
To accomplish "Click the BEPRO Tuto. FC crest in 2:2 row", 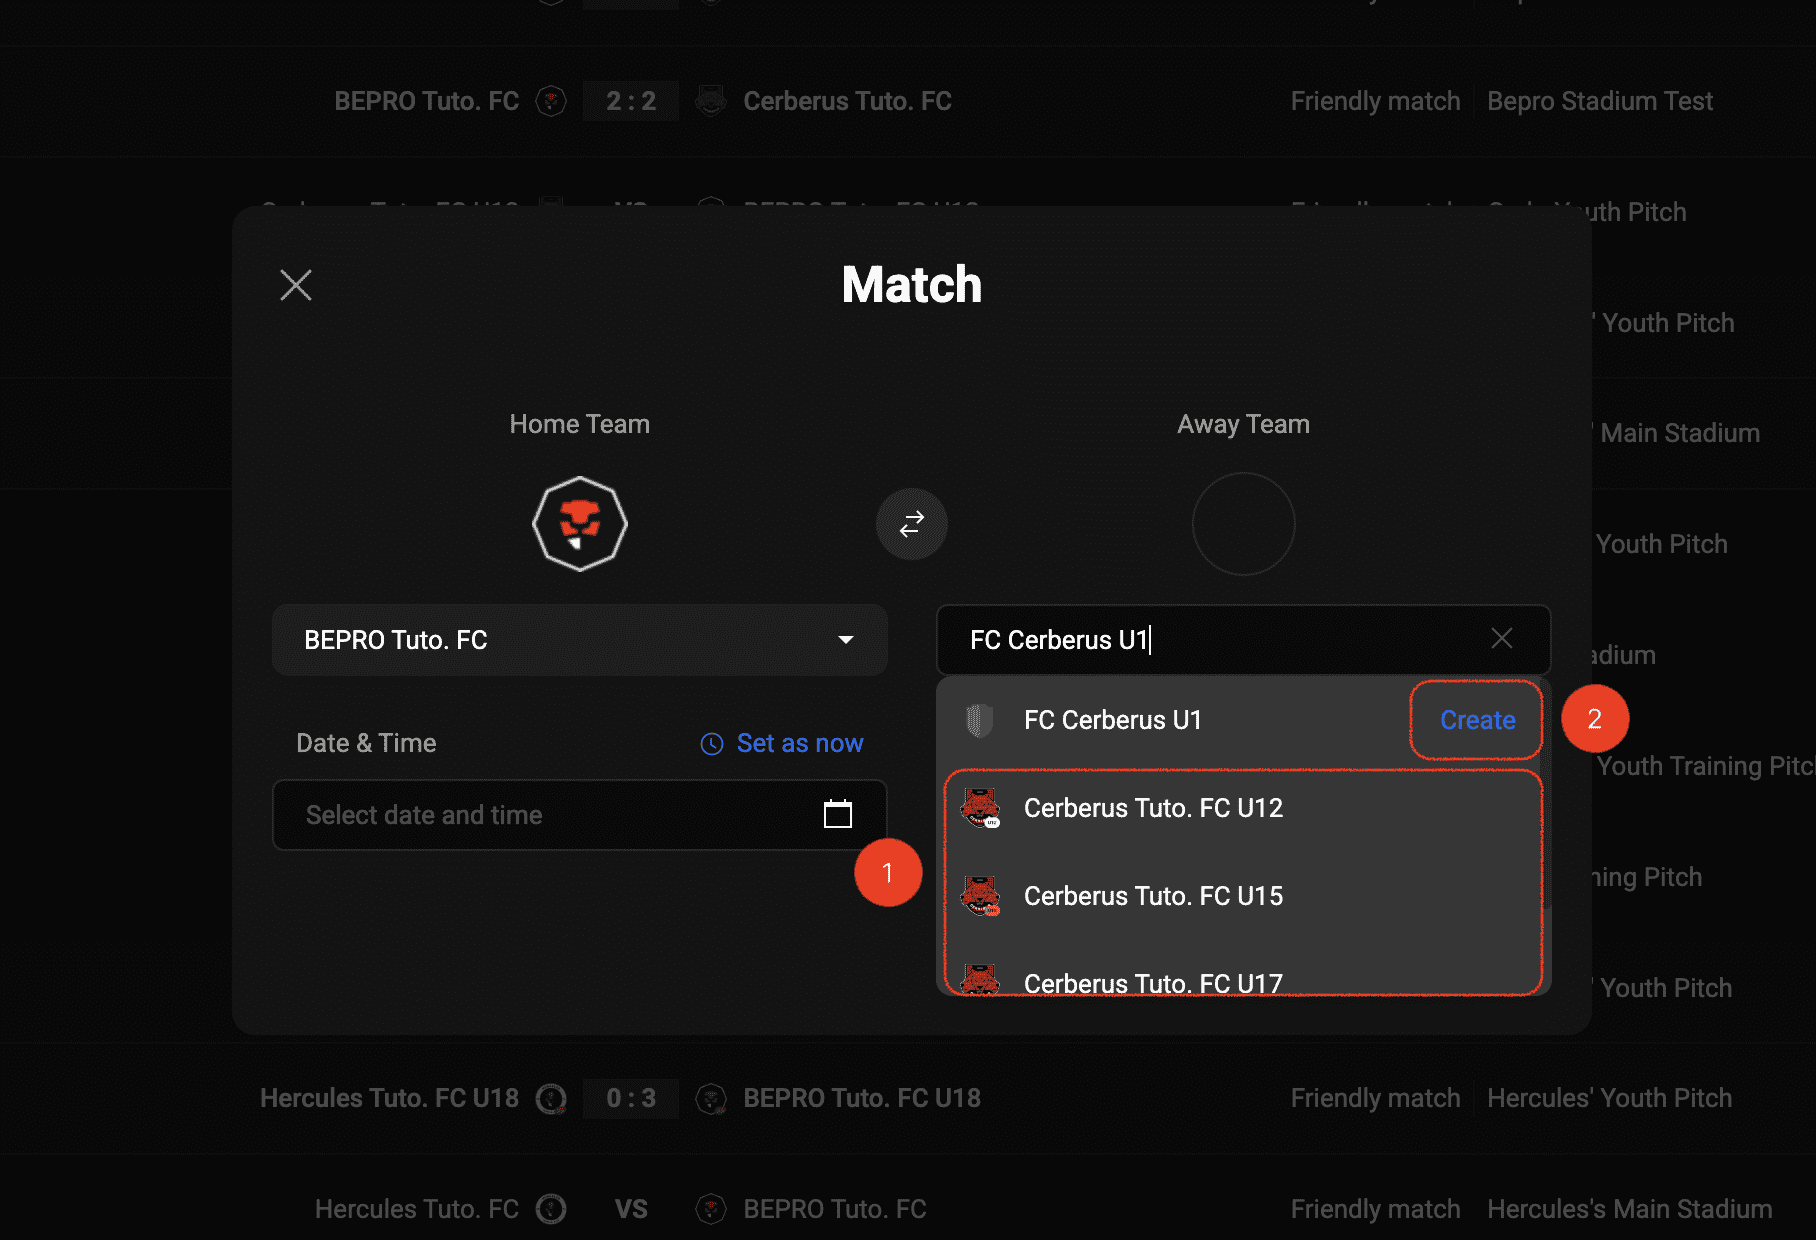I will tap(551, 100).
